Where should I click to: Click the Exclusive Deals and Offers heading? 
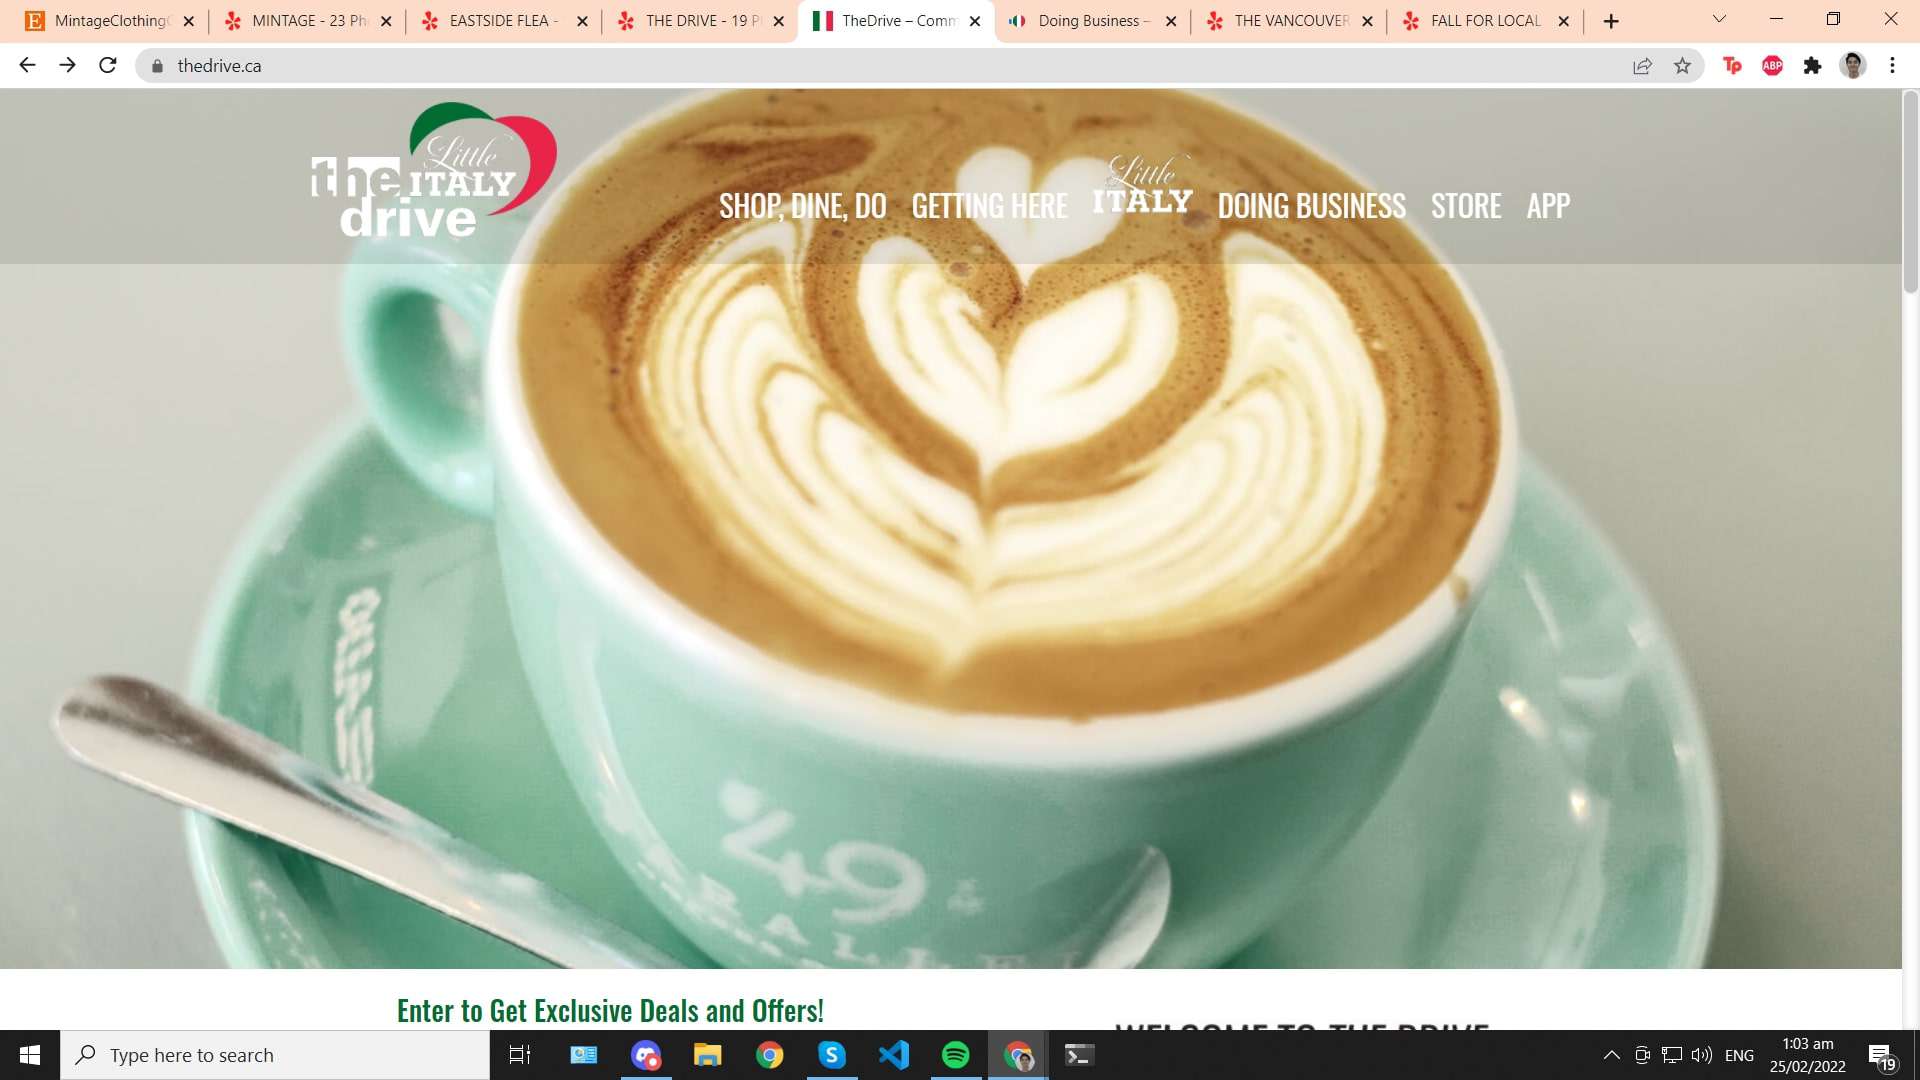(x=610, y=1011)
